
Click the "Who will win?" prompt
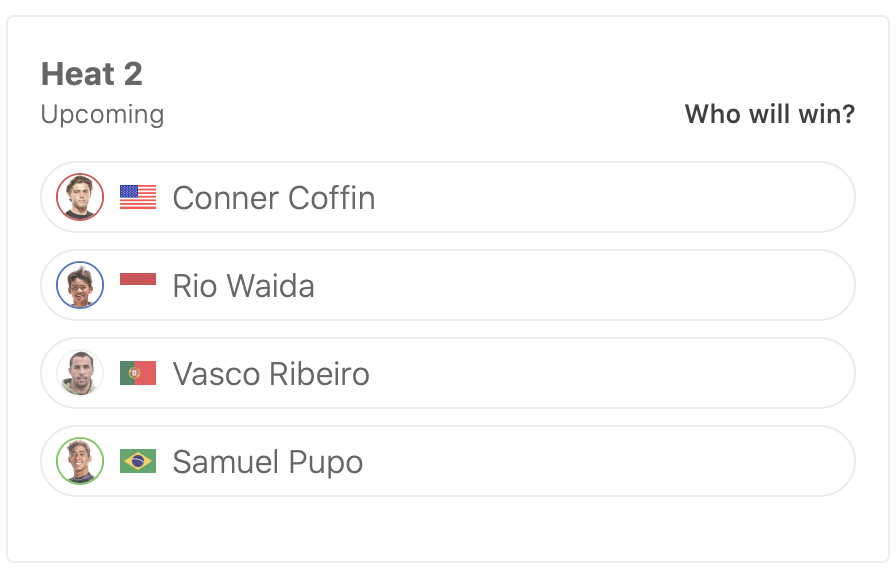point(769,114)
